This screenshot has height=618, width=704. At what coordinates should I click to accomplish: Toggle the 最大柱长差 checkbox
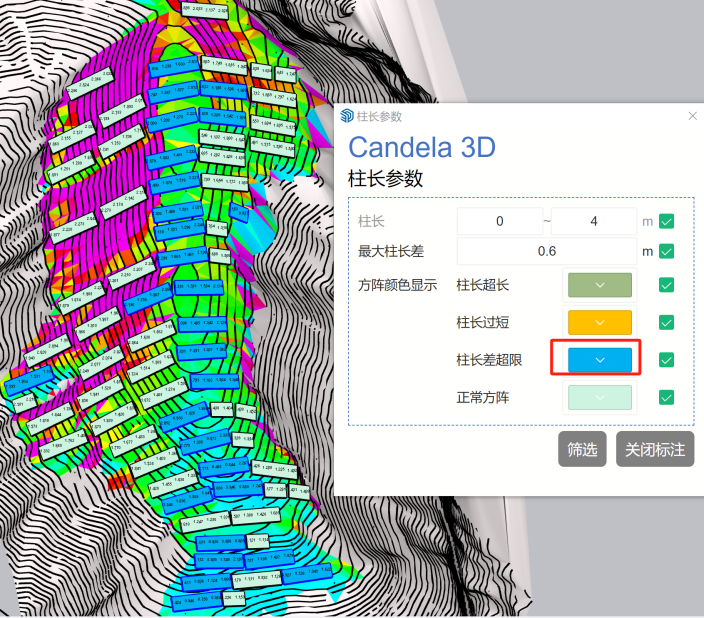click(666, 251)
